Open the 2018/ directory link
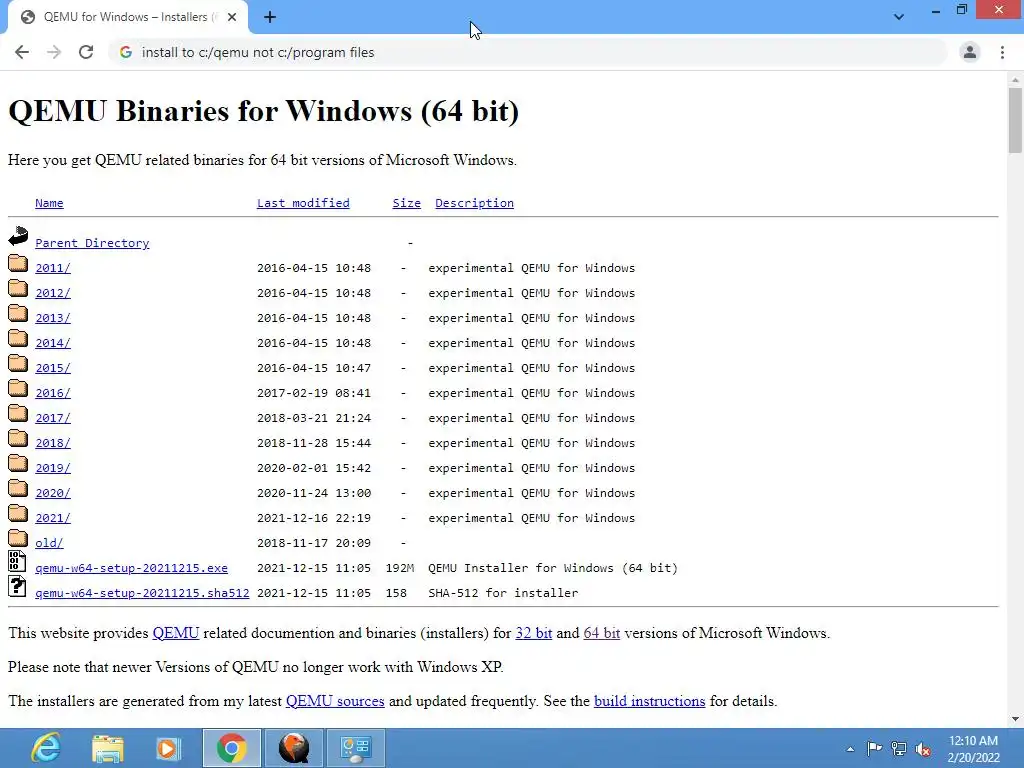 point(53,443)
